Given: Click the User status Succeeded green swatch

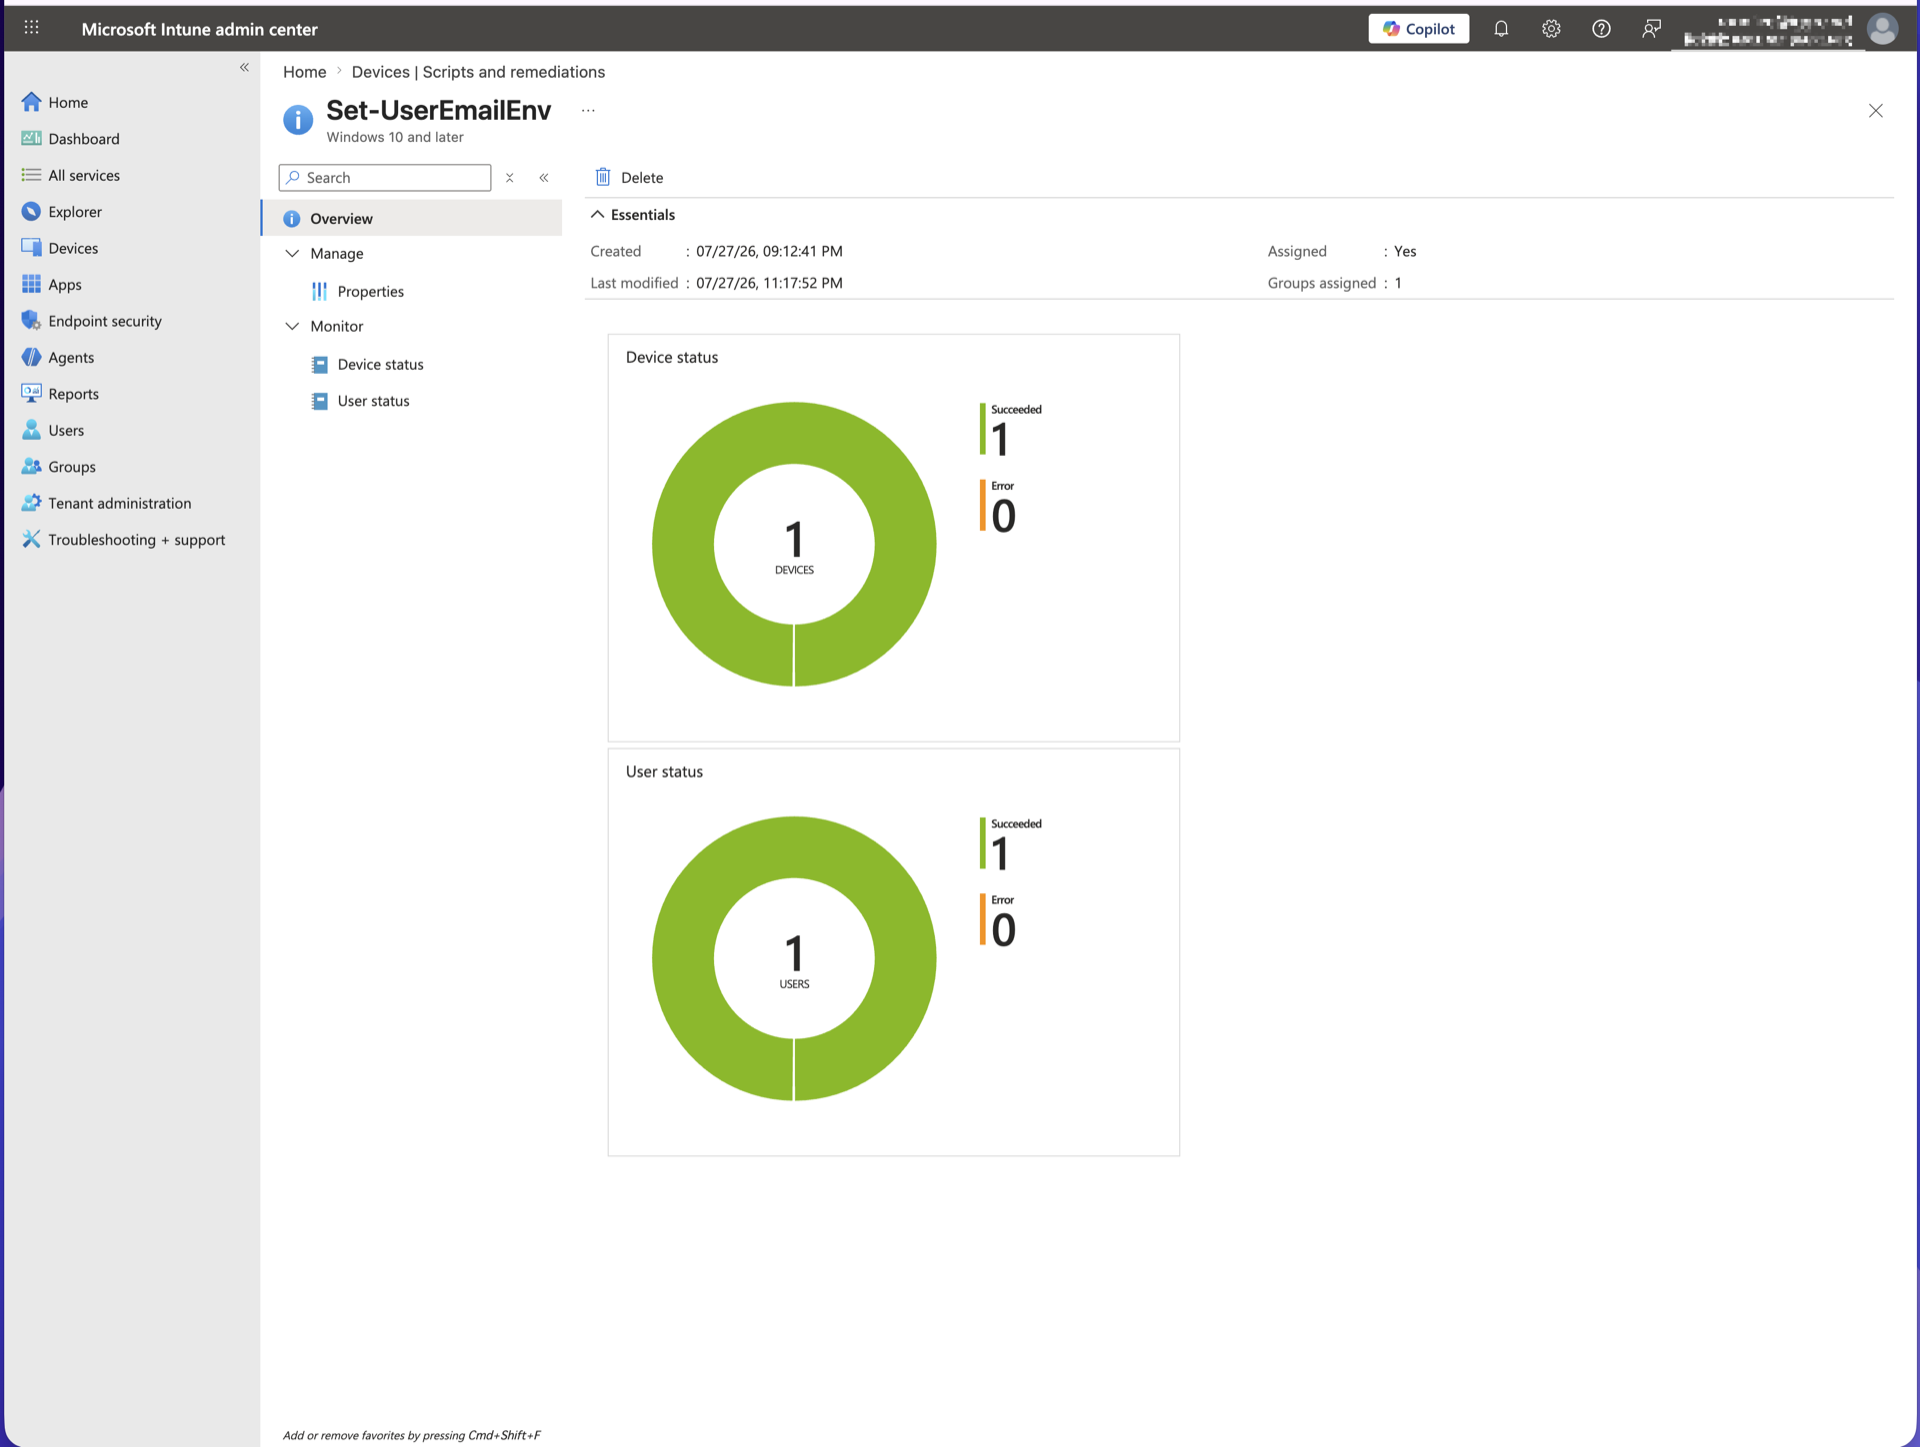Looking at the screenshot, I should pyautogui.click(x=983, y=843).
